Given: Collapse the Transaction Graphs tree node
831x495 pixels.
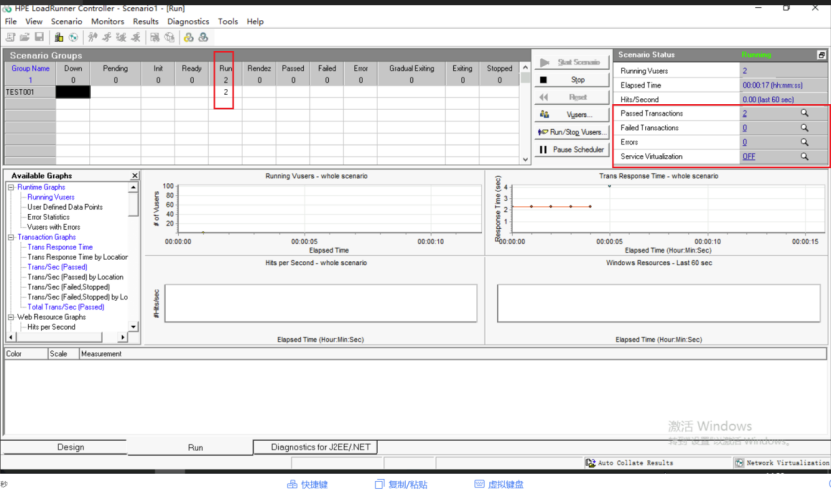Looking at the screenshot, I should [11, 237].
